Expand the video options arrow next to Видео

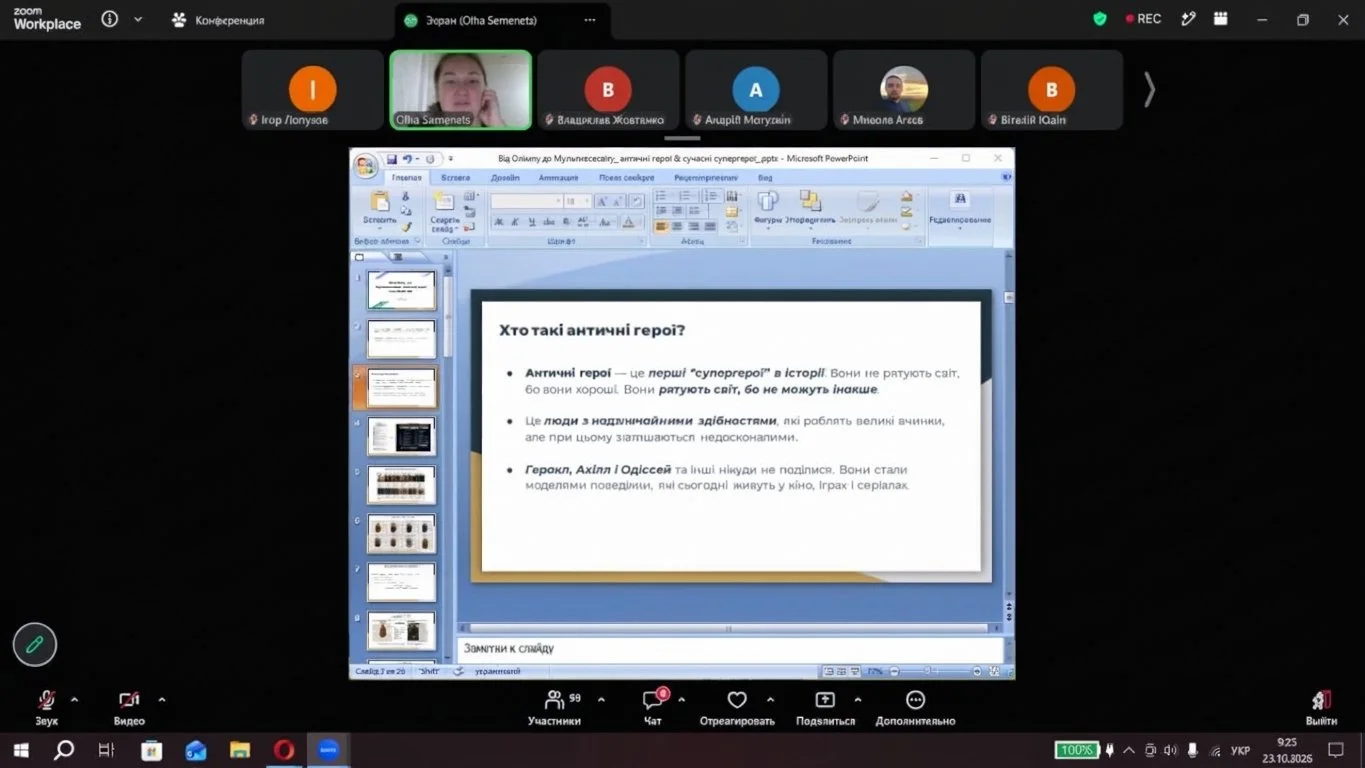pos(162,700)
